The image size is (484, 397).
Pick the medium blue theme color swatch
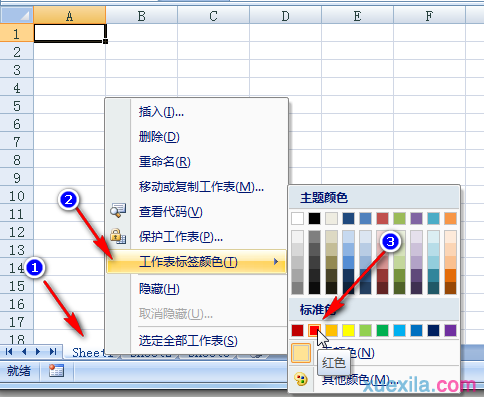365,219
